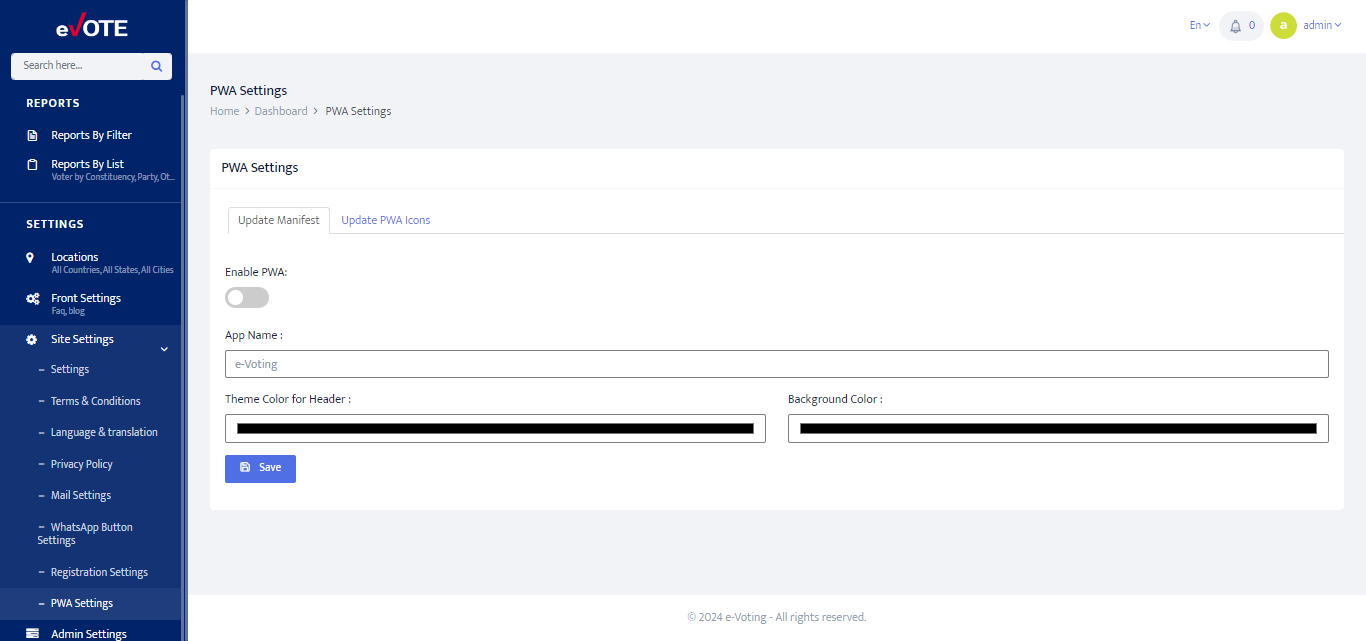1366x641 pixels.
Task: Select the Update Manifest tab
Action: click(x=278, y=219)
